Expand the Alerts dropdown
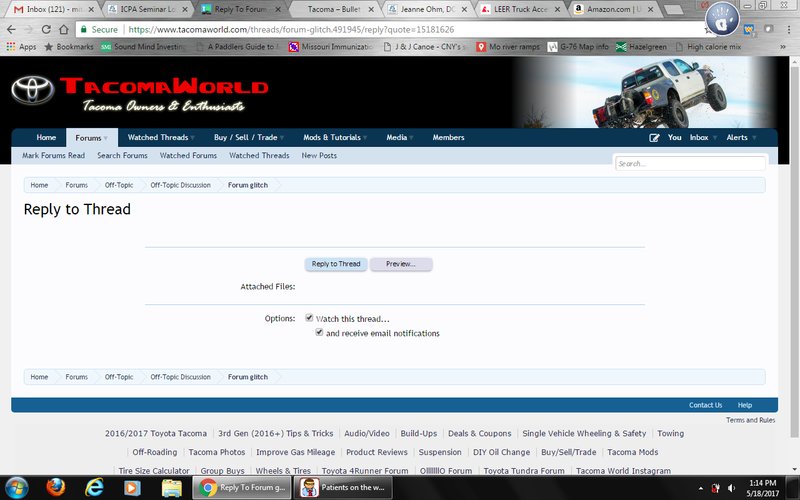 [x=754, y=138]
